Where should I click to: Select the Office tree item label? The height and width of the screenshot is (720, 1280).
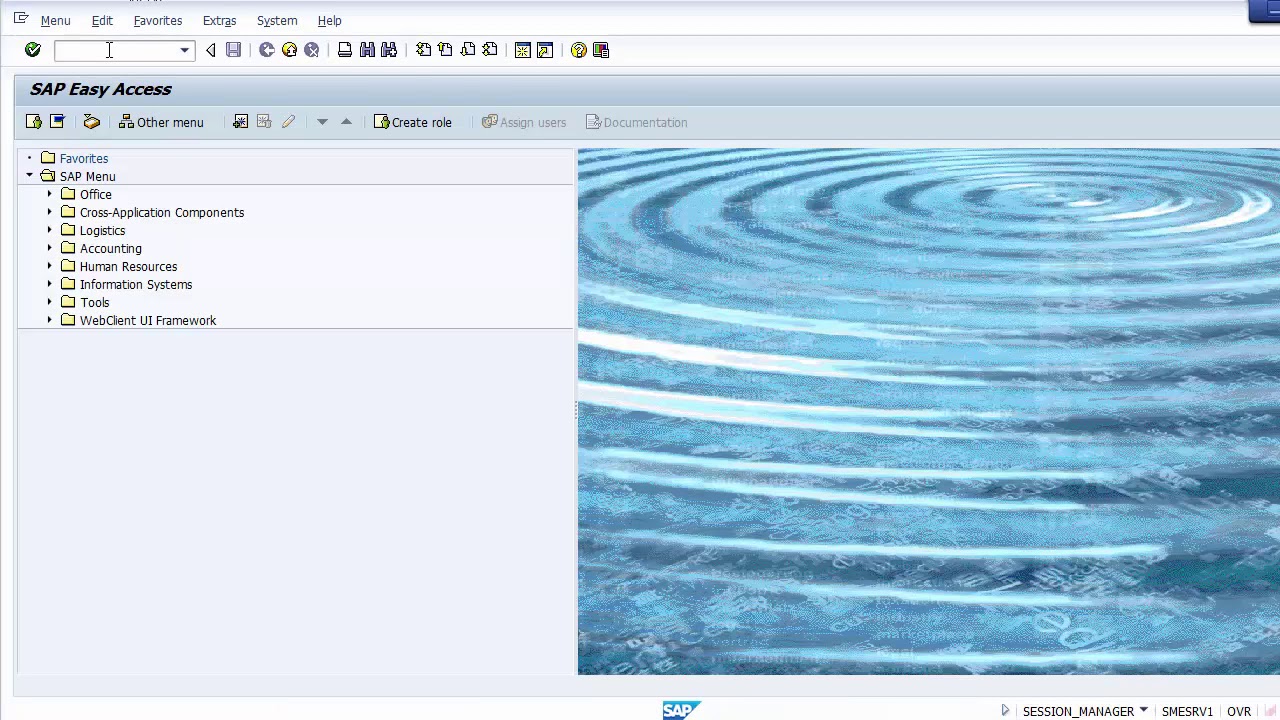[96, 194]
